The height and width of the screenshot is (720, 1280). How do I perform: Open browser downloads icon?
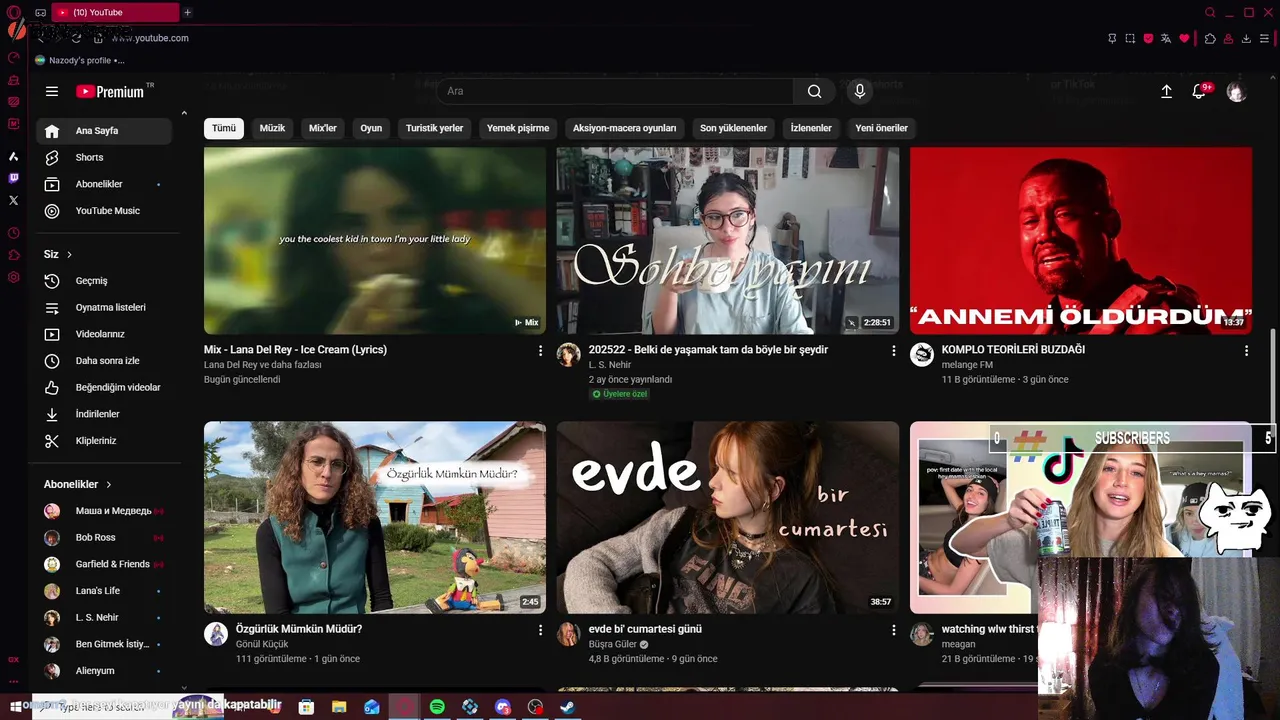pos(1246,38)
